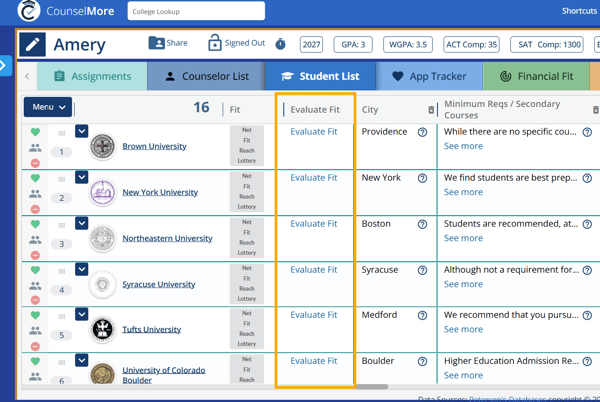Click the ACT Comp: 35 badge

[x=471, y=44]
